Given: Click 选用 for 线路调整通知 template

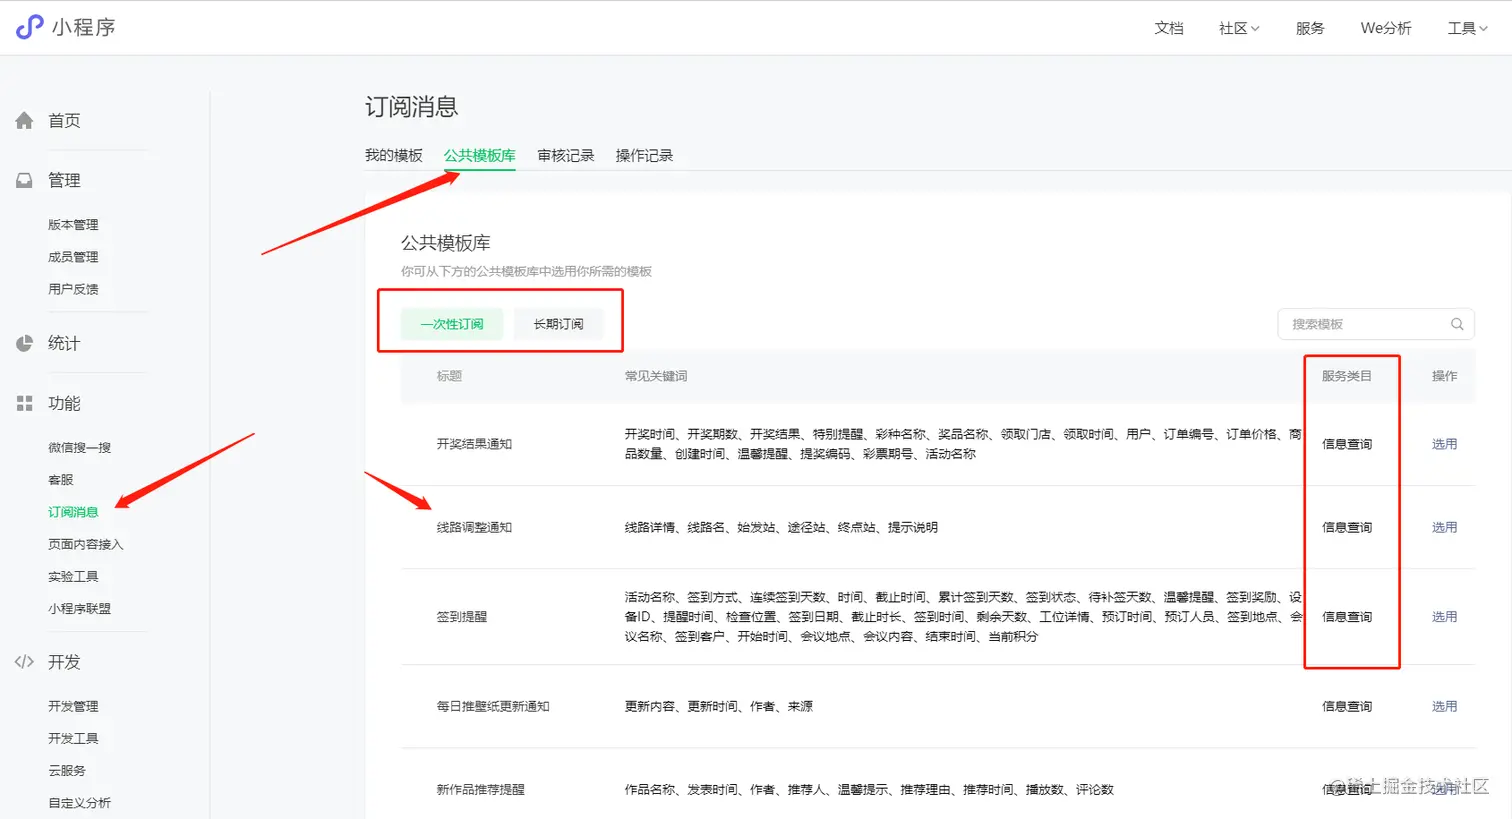Looking at the screenshot, I should (x=1444, y=527).
